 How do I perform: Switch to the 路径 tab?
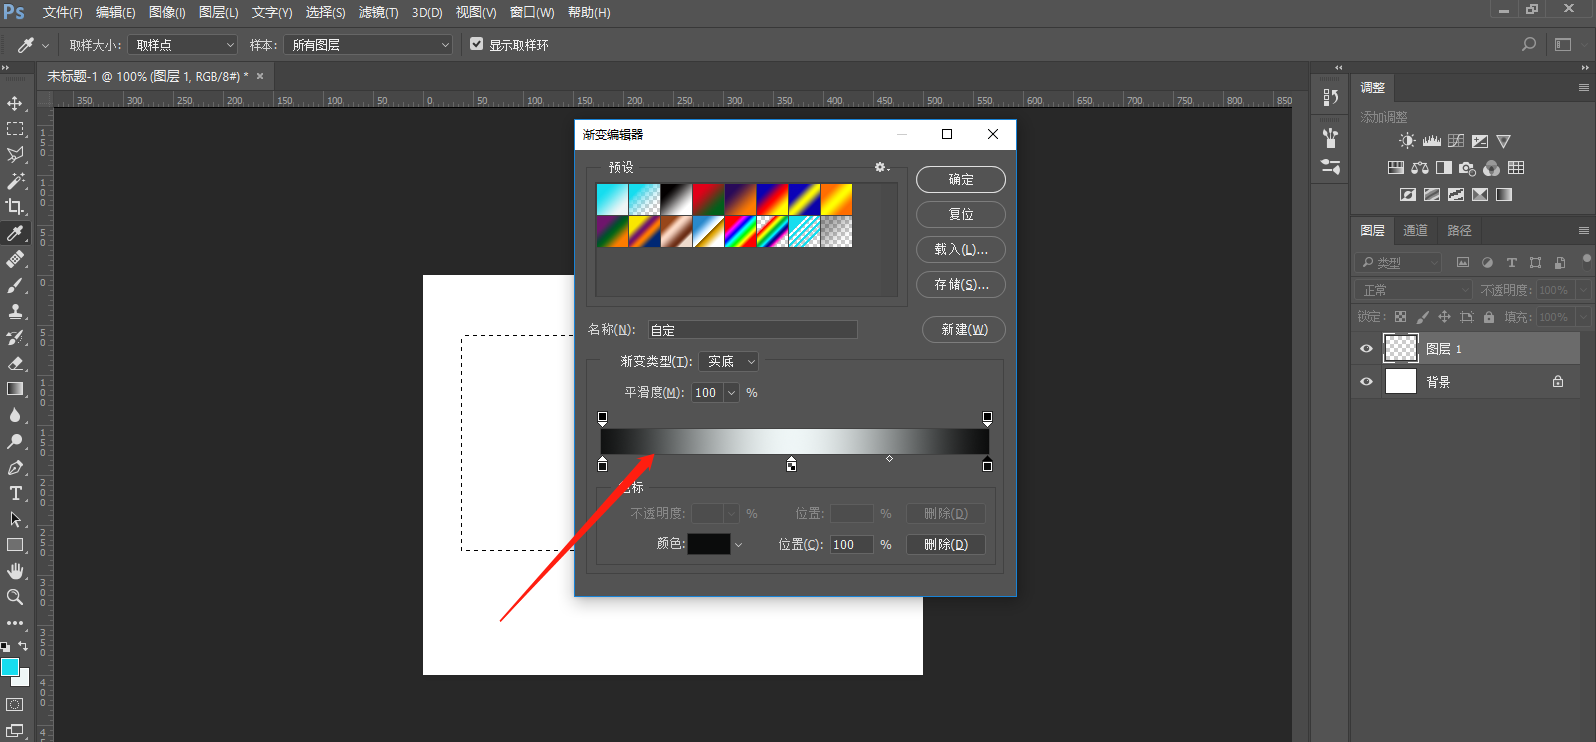1459,231
